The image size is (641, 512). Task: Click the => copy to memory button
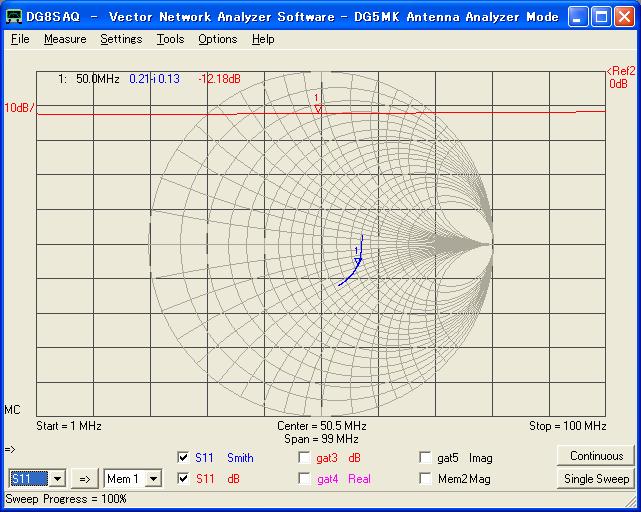[x=85, y=479]
